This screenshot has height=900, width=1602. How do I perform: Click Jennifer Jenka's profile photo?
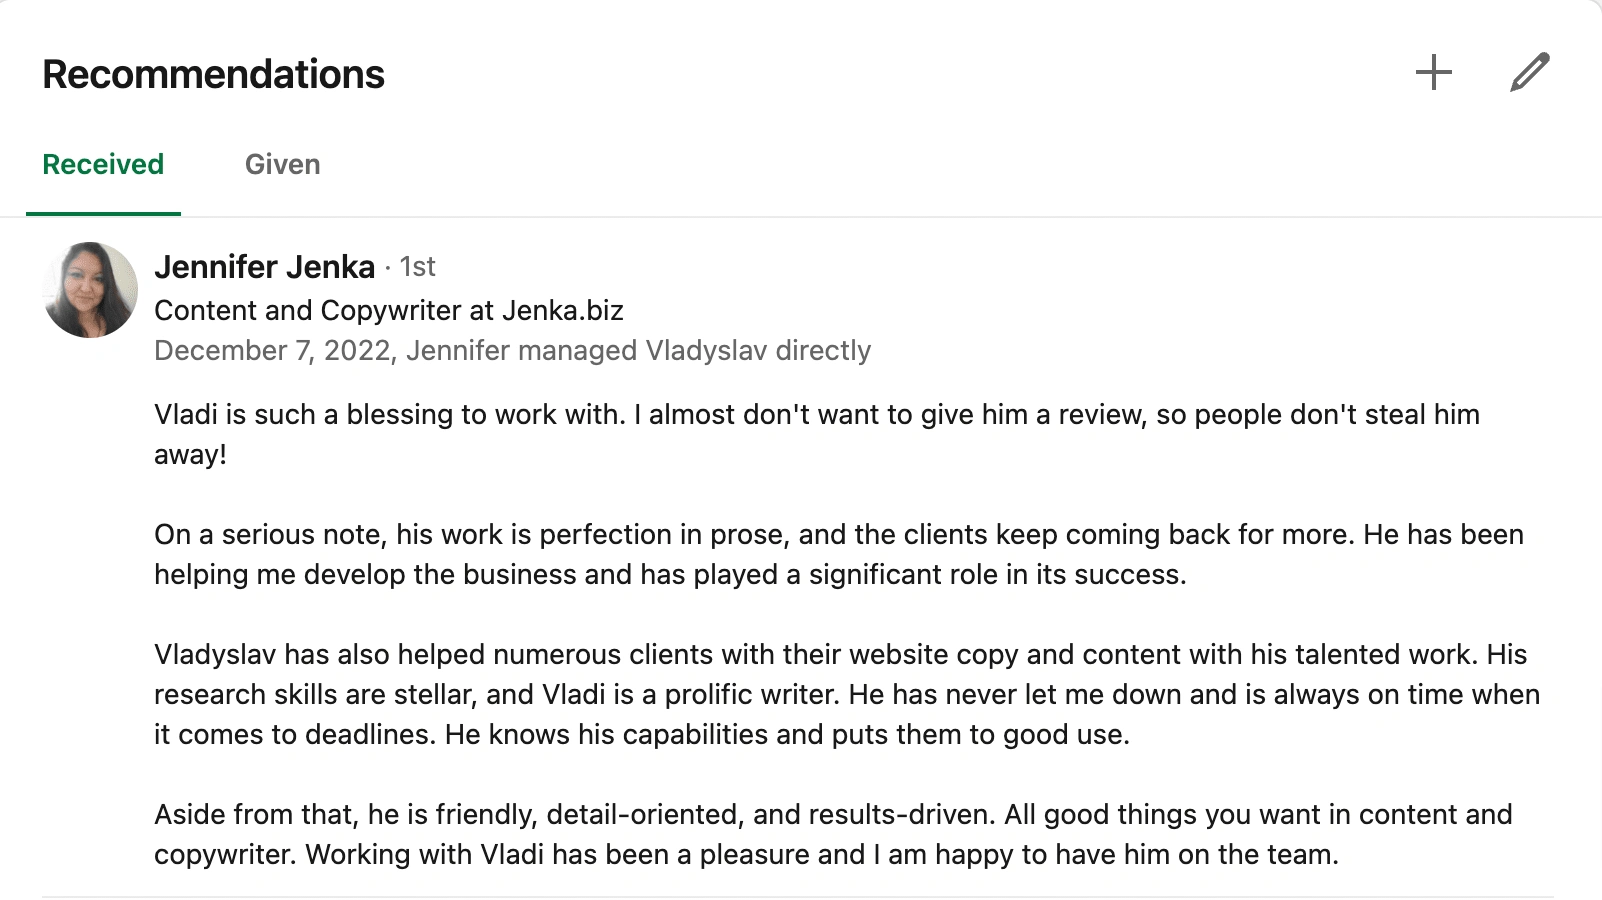pos(90,290)
